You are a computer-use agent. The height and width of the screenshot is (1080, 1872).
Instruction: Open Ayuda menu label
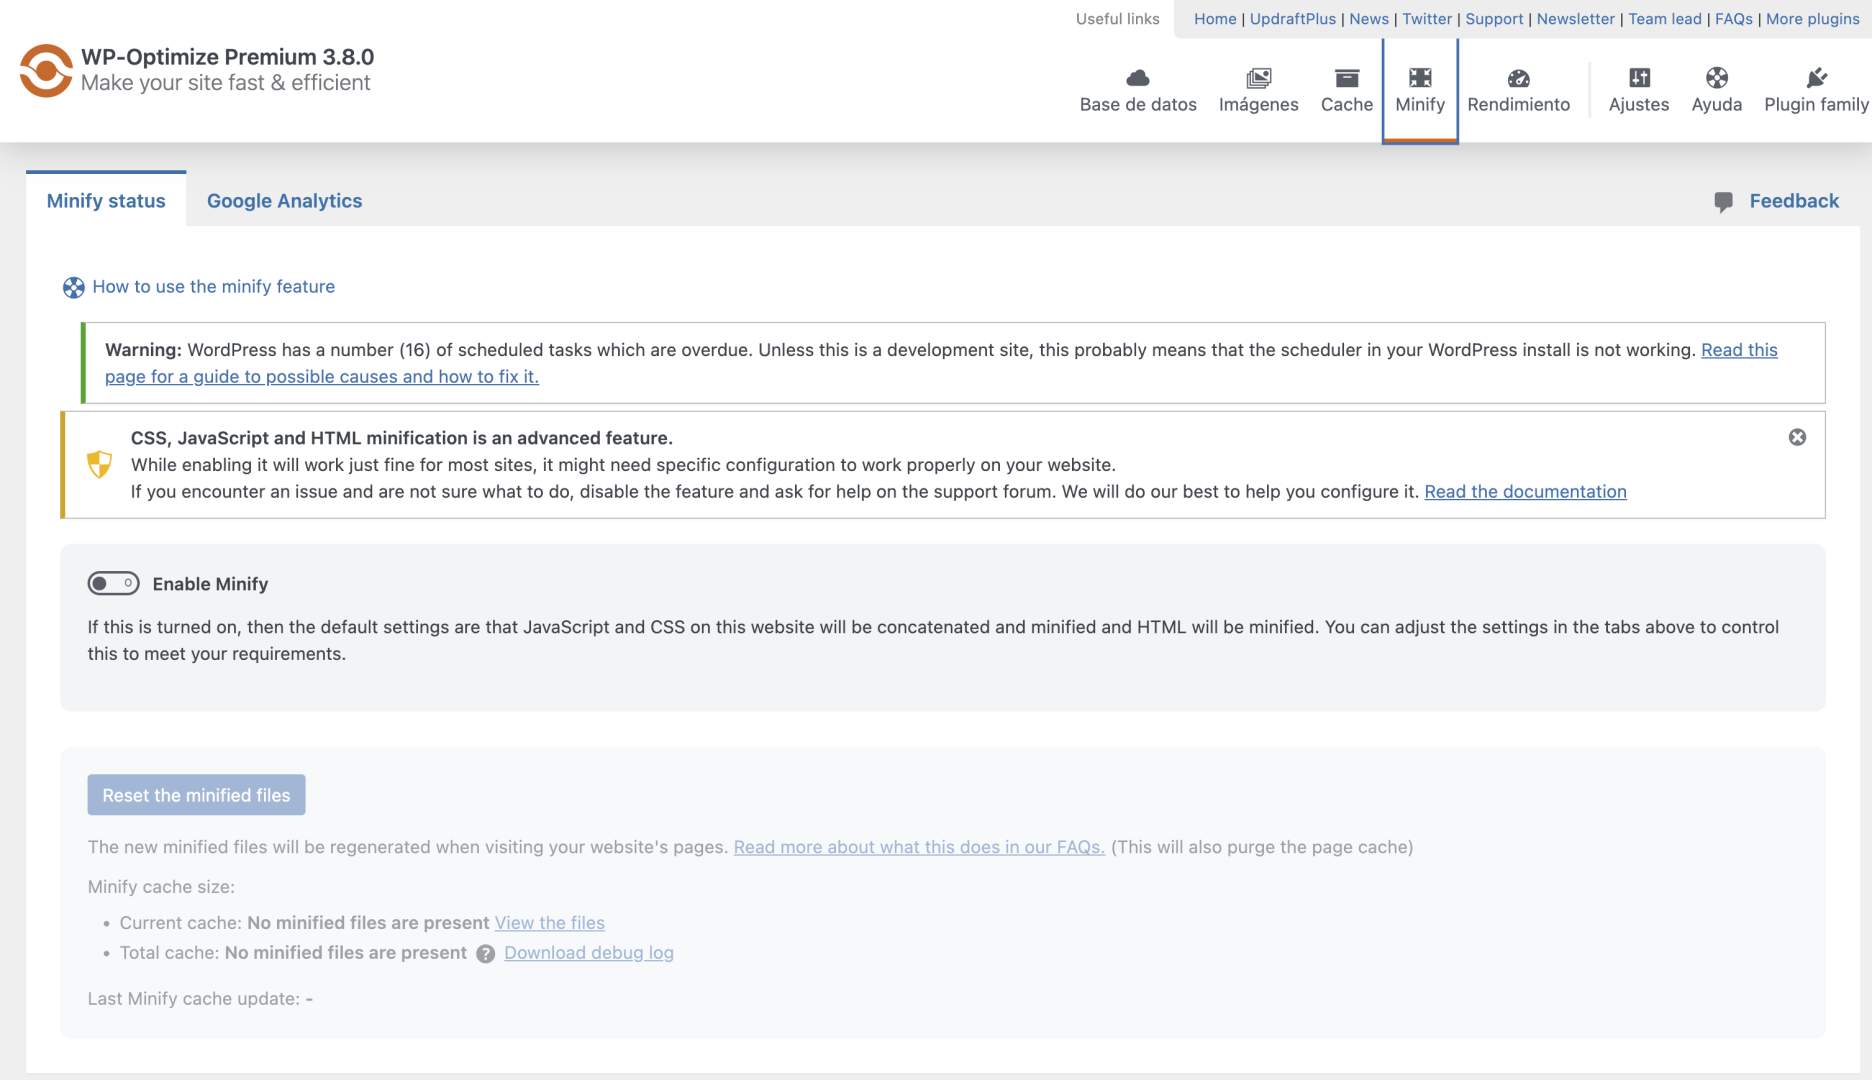click(x=1717, y=104)
